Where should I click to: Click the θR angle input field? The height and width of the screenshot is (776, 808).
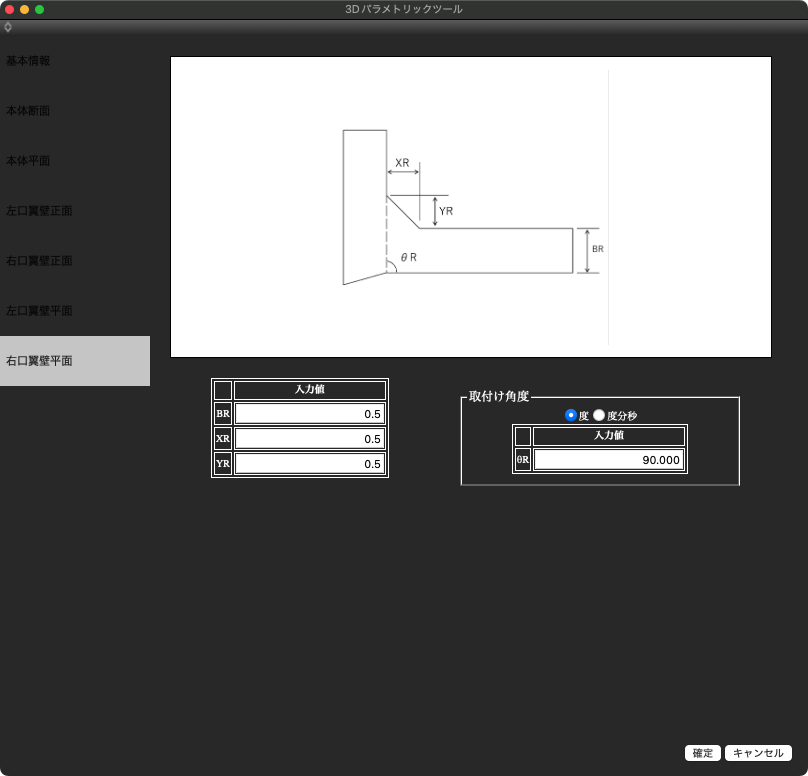point(608,460)
